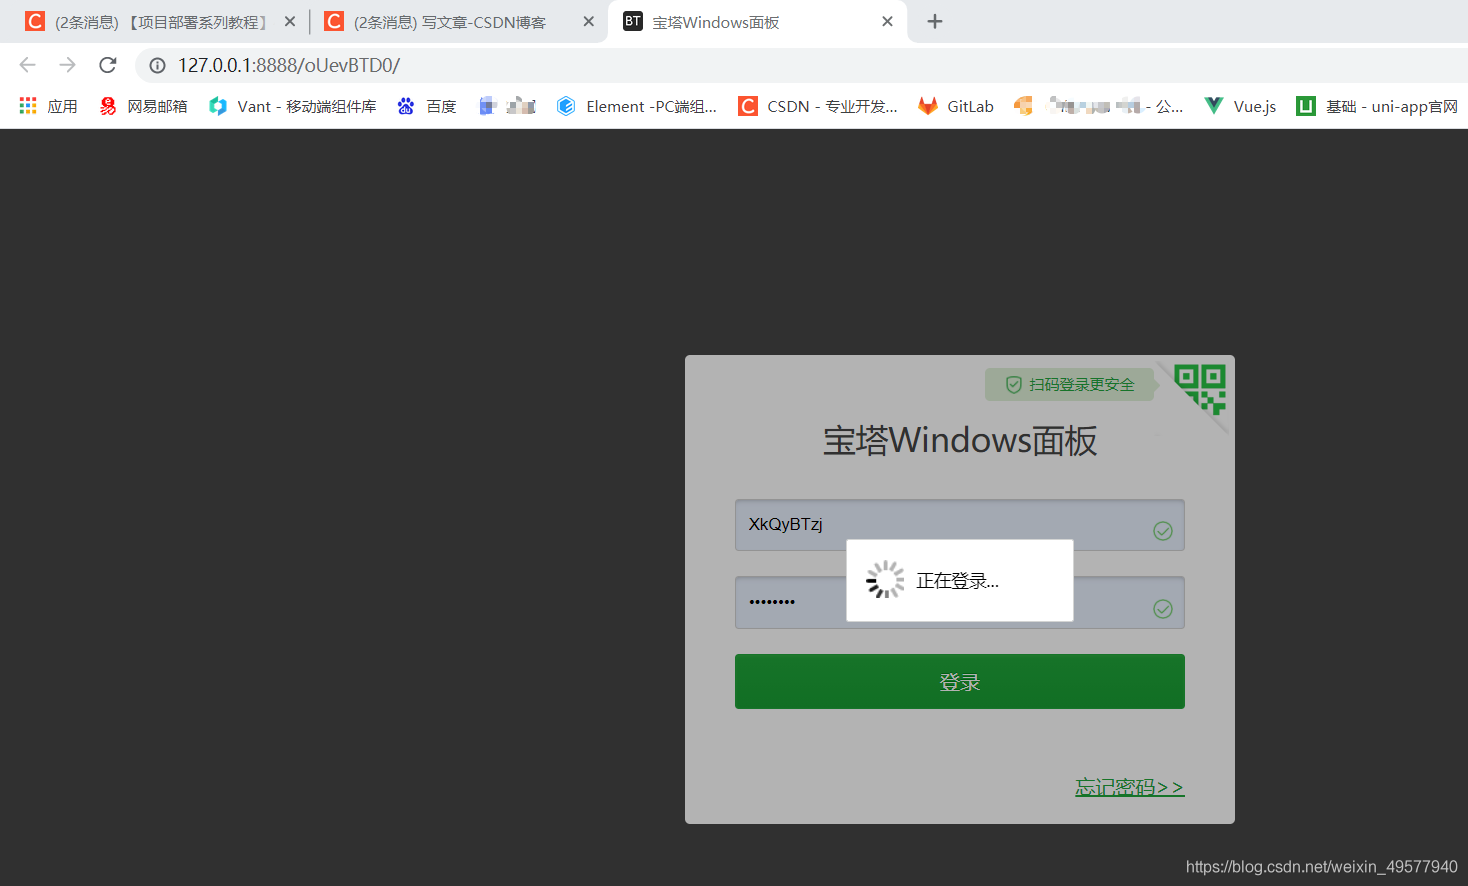1468x886 pixels.
Task: Open the Vant 移动端组件库 bookmark
Action: point(292,106)
